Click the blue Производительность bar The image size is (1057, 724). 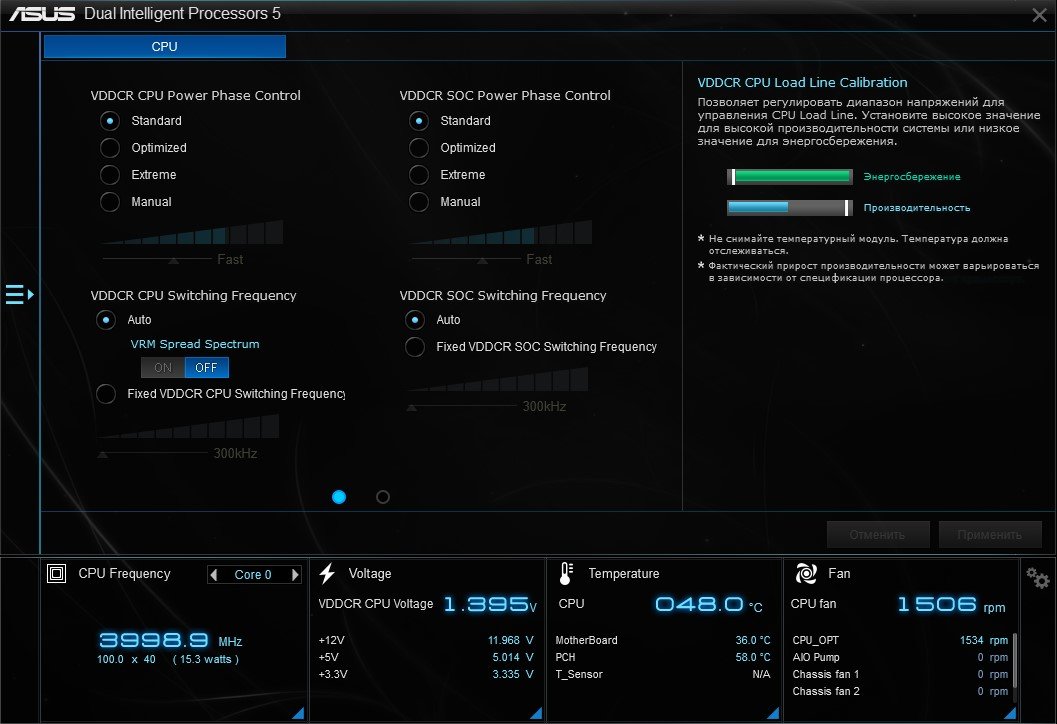[x=790, y=208]
